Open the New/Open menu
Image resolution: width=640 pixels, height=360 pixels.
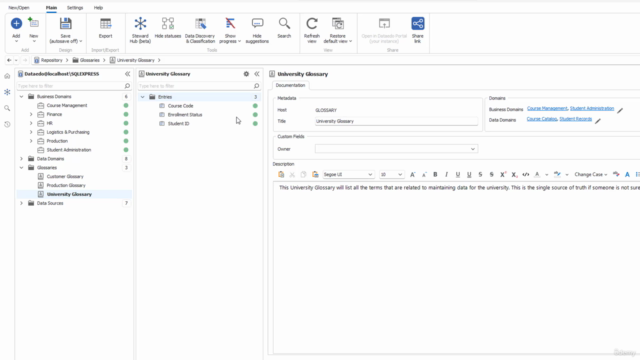[x=19, y=8]
